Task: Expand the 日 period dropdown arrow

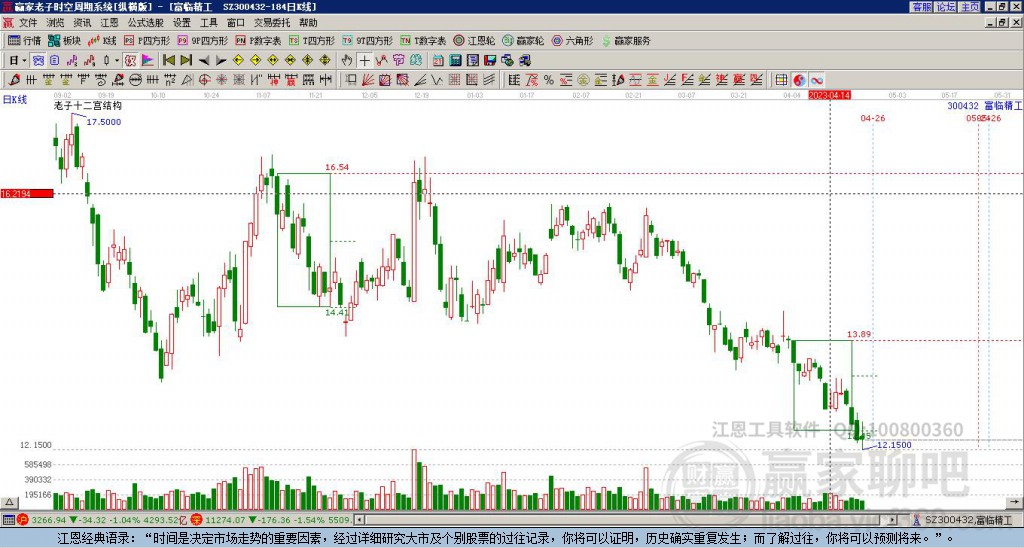Action: click(24, 60)
